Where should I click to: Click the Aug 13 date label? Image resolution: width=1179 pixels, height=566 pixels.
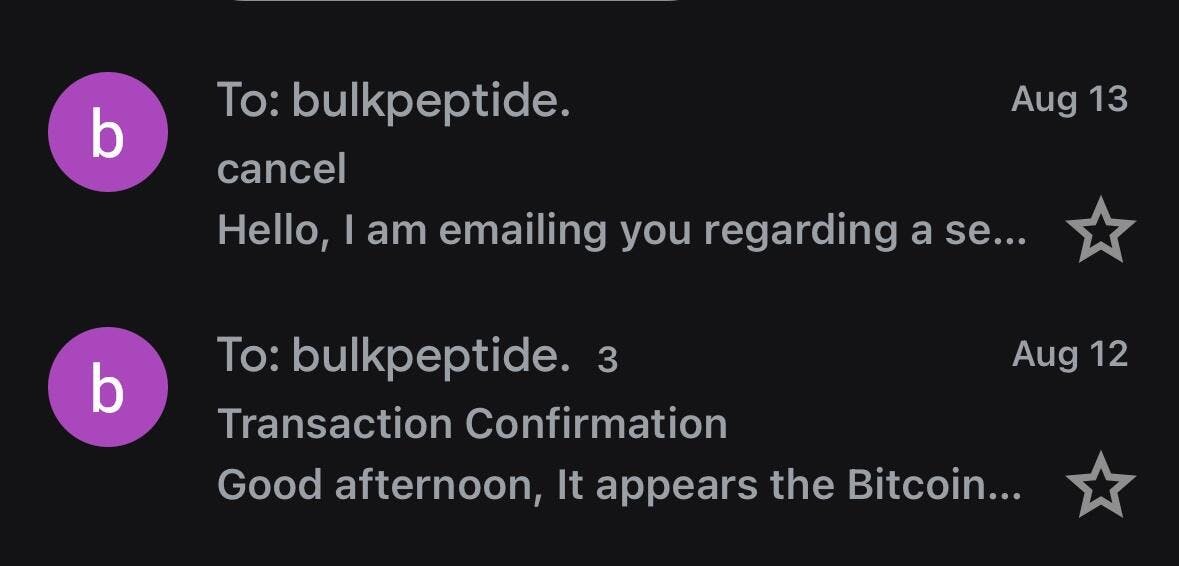(1069, 99)
